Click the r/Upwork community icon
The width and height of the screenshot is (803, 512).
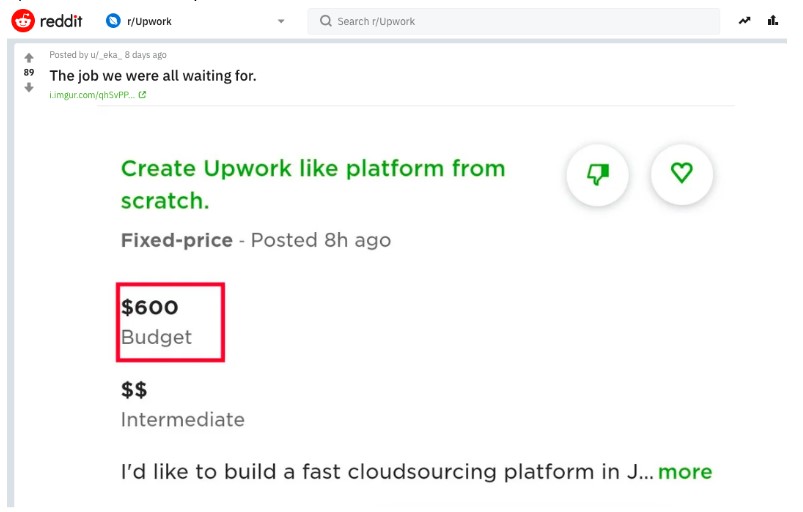[113, 21]
